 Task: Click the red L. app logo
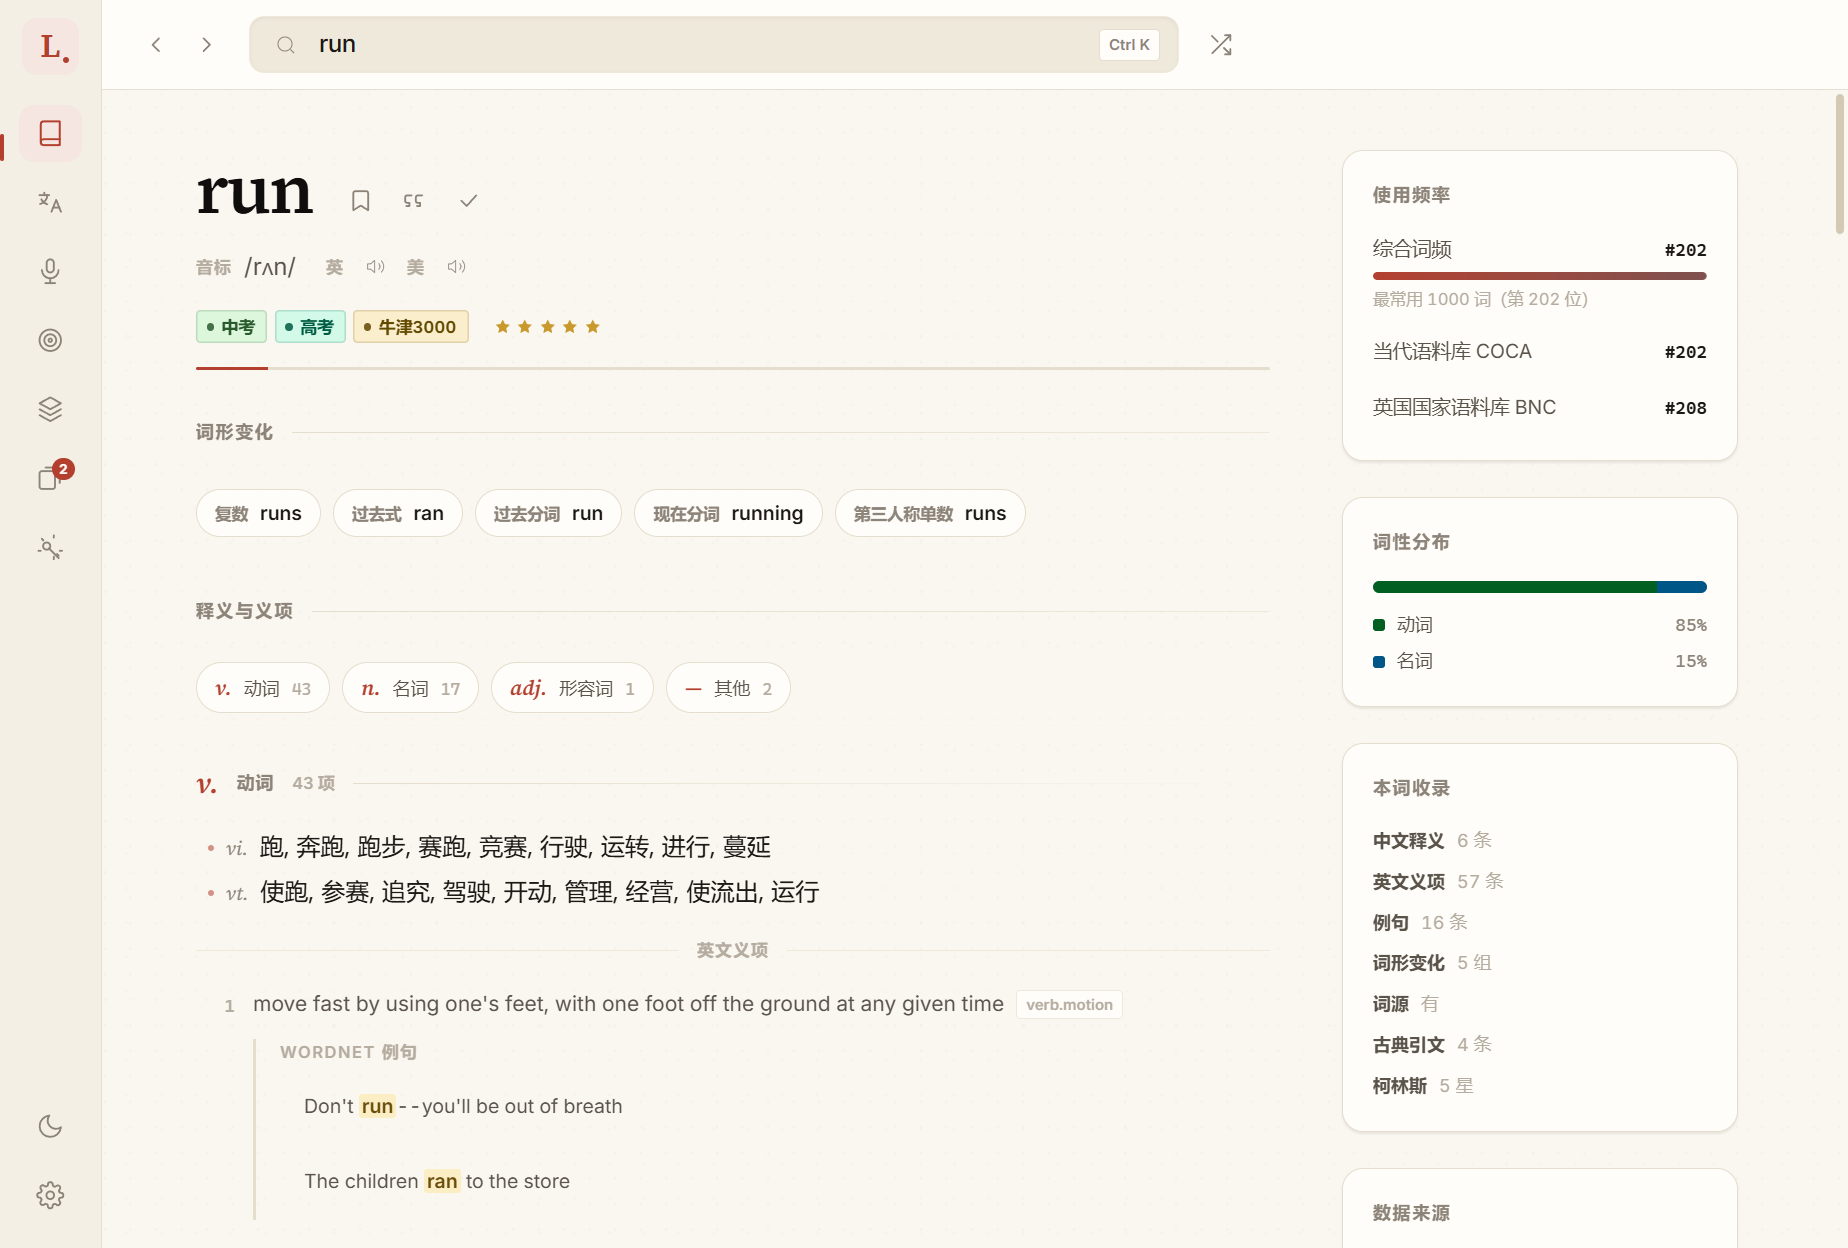pyautogui.click(x=51, y=46)
